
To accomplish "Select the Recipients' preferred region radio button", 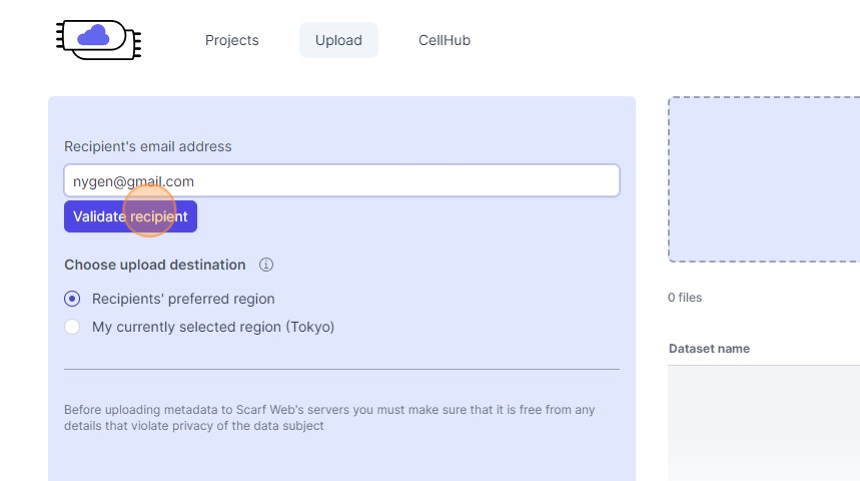I will tap(72, 299).
